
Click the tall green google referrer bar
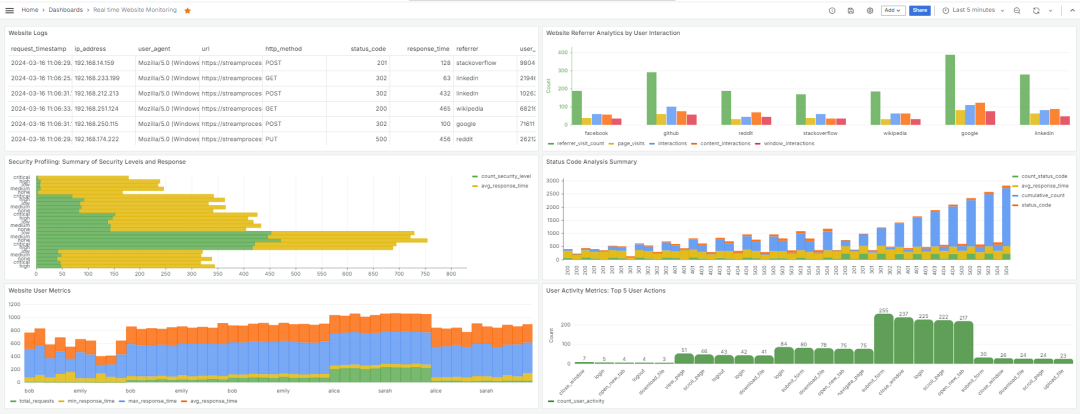point(950,90)
